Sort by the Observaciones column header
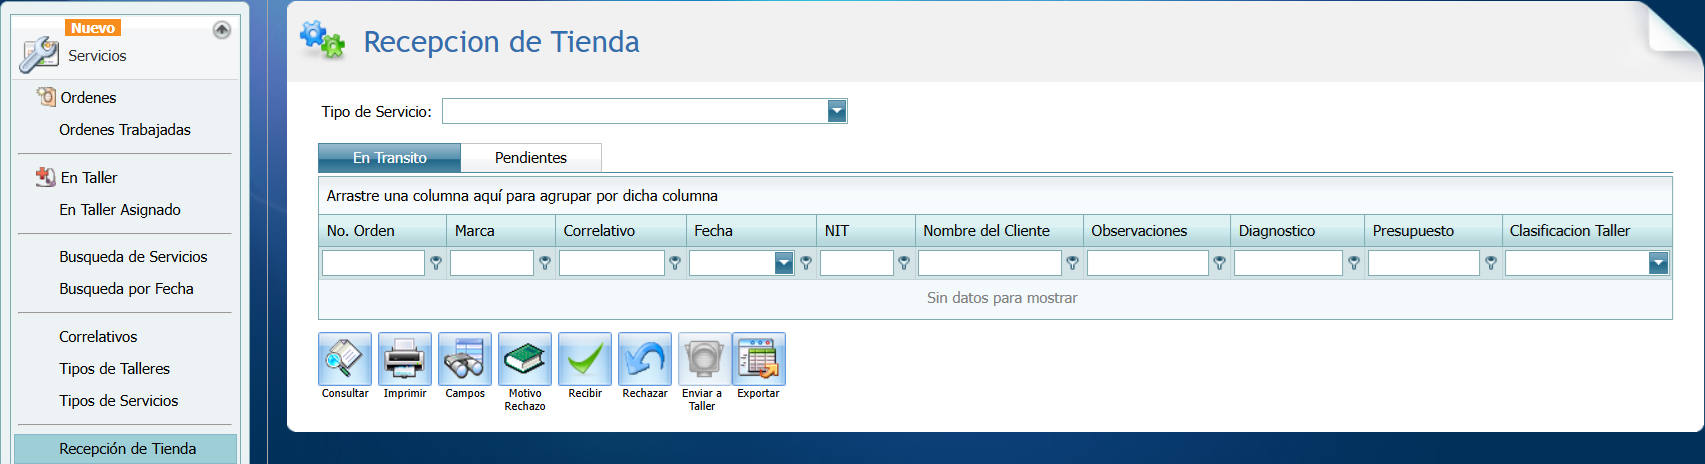The height and width of the screenshot is (464, 1705). (1157, 230)
